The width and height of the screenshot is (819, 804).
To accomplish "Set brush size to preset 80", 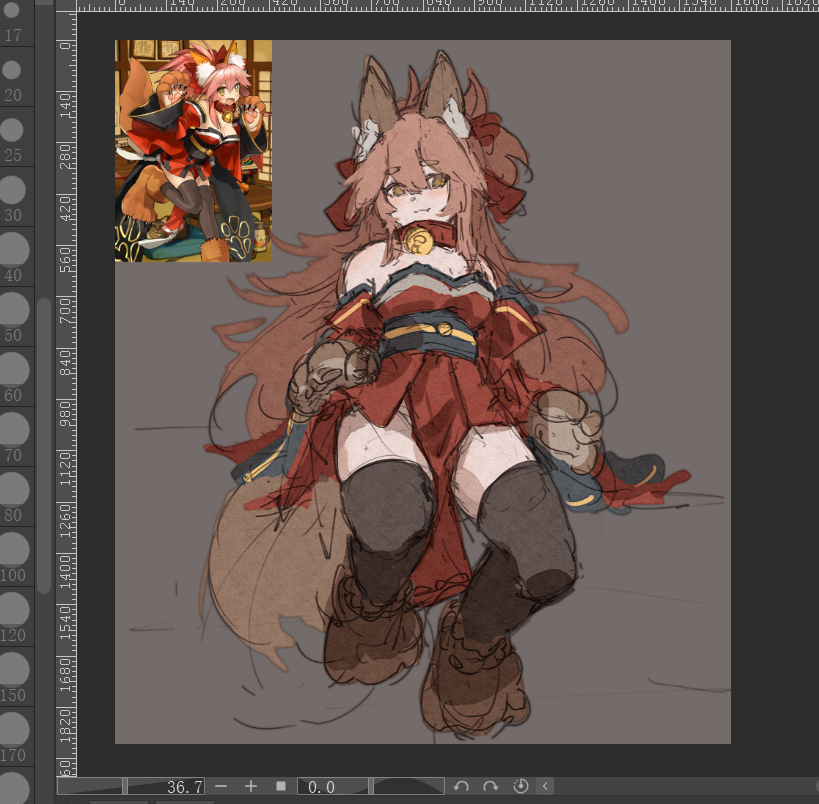I will (x=17, y=497).
